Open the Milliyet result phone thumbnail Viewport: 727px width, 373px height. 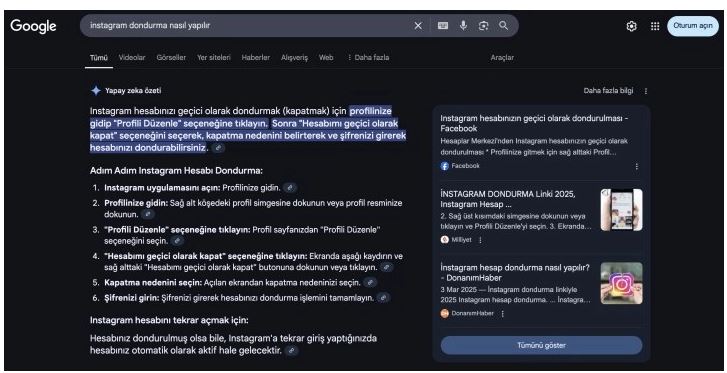tap(621, 210)
